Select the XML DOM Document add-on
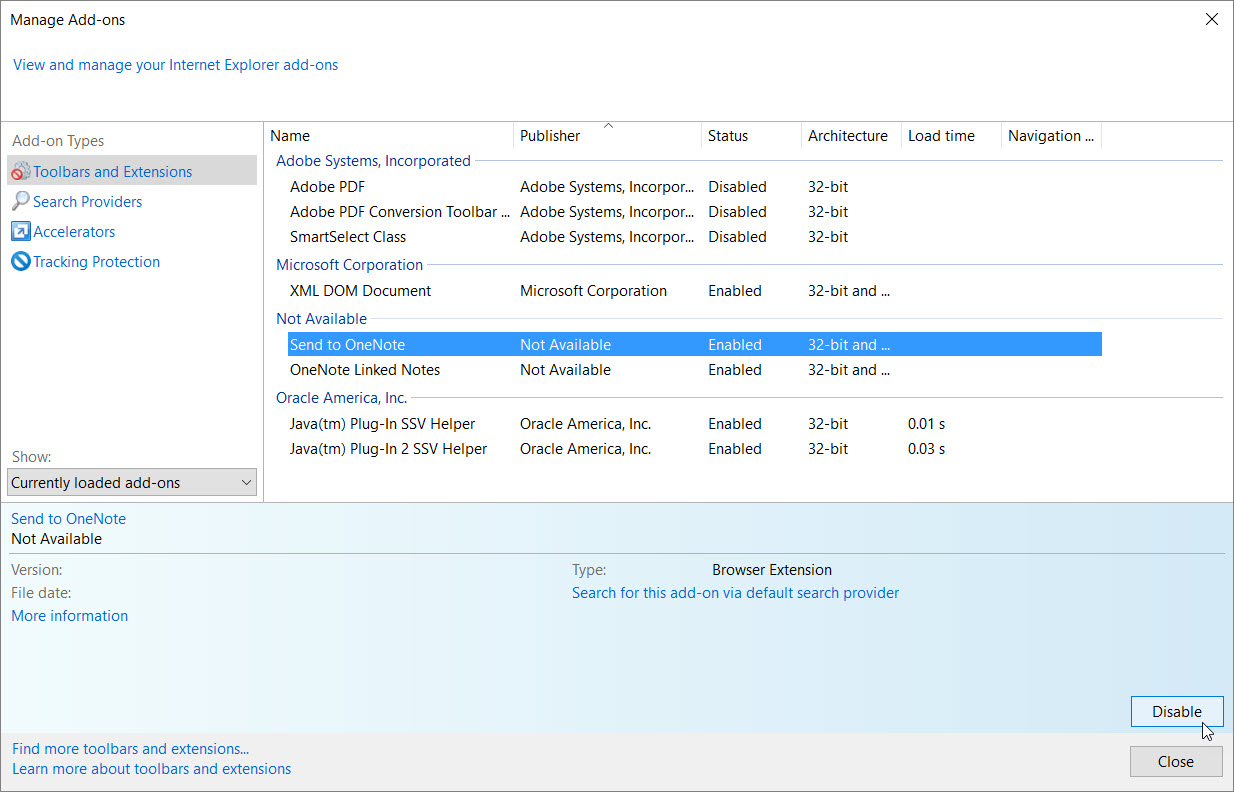The image size is (1234, 792). coord(695,291)
